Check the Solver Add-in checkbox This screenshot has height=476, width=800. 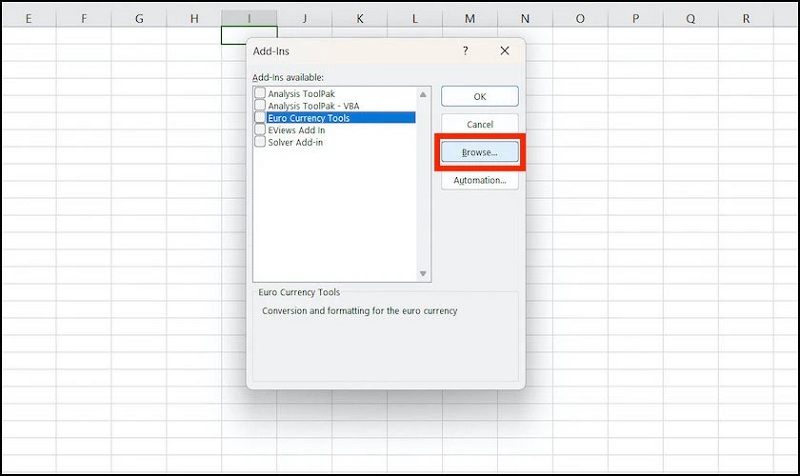[260, 141]
